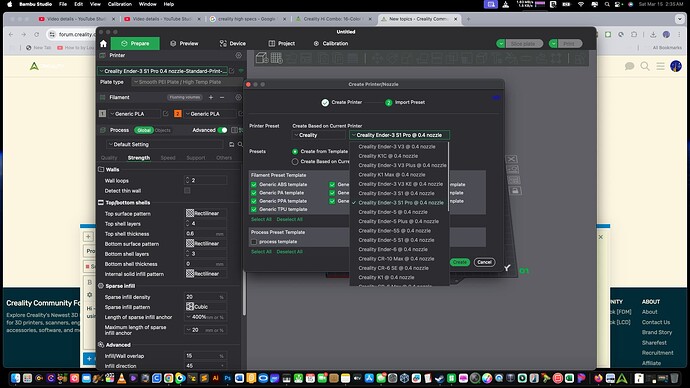Screen dimensions: 690x388
Task: Save the Default Setting process preset
Action: tap(232, 144)
